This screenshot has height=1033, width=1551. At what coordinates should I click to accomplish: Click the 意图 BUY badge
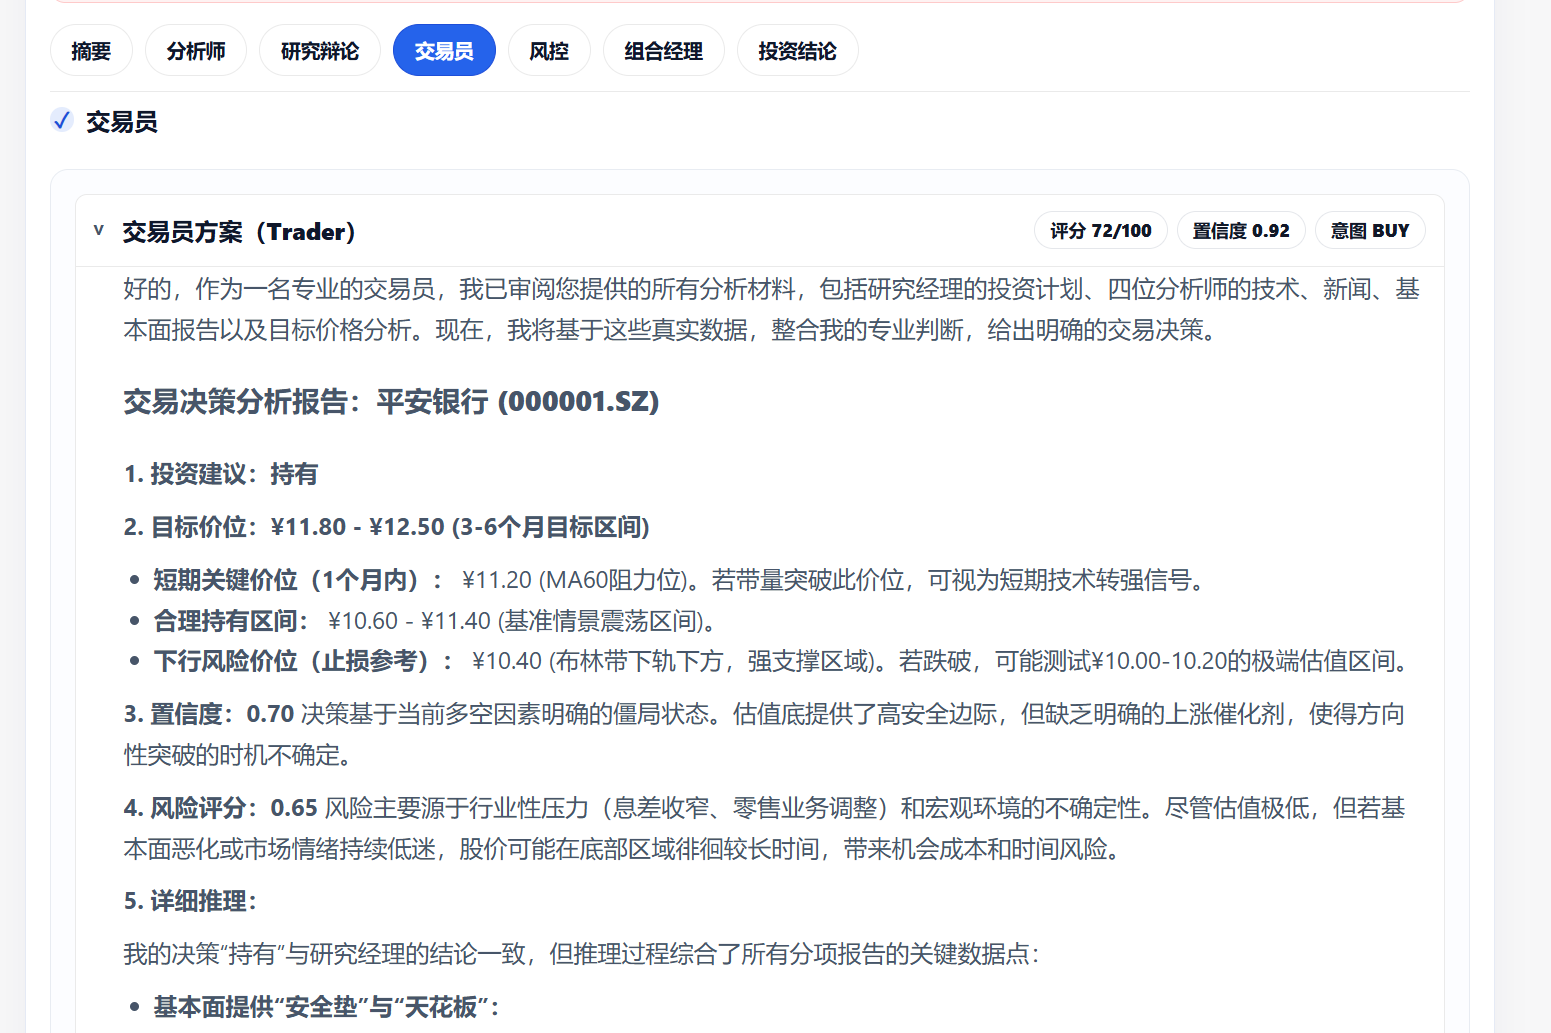pos(1370,231)
